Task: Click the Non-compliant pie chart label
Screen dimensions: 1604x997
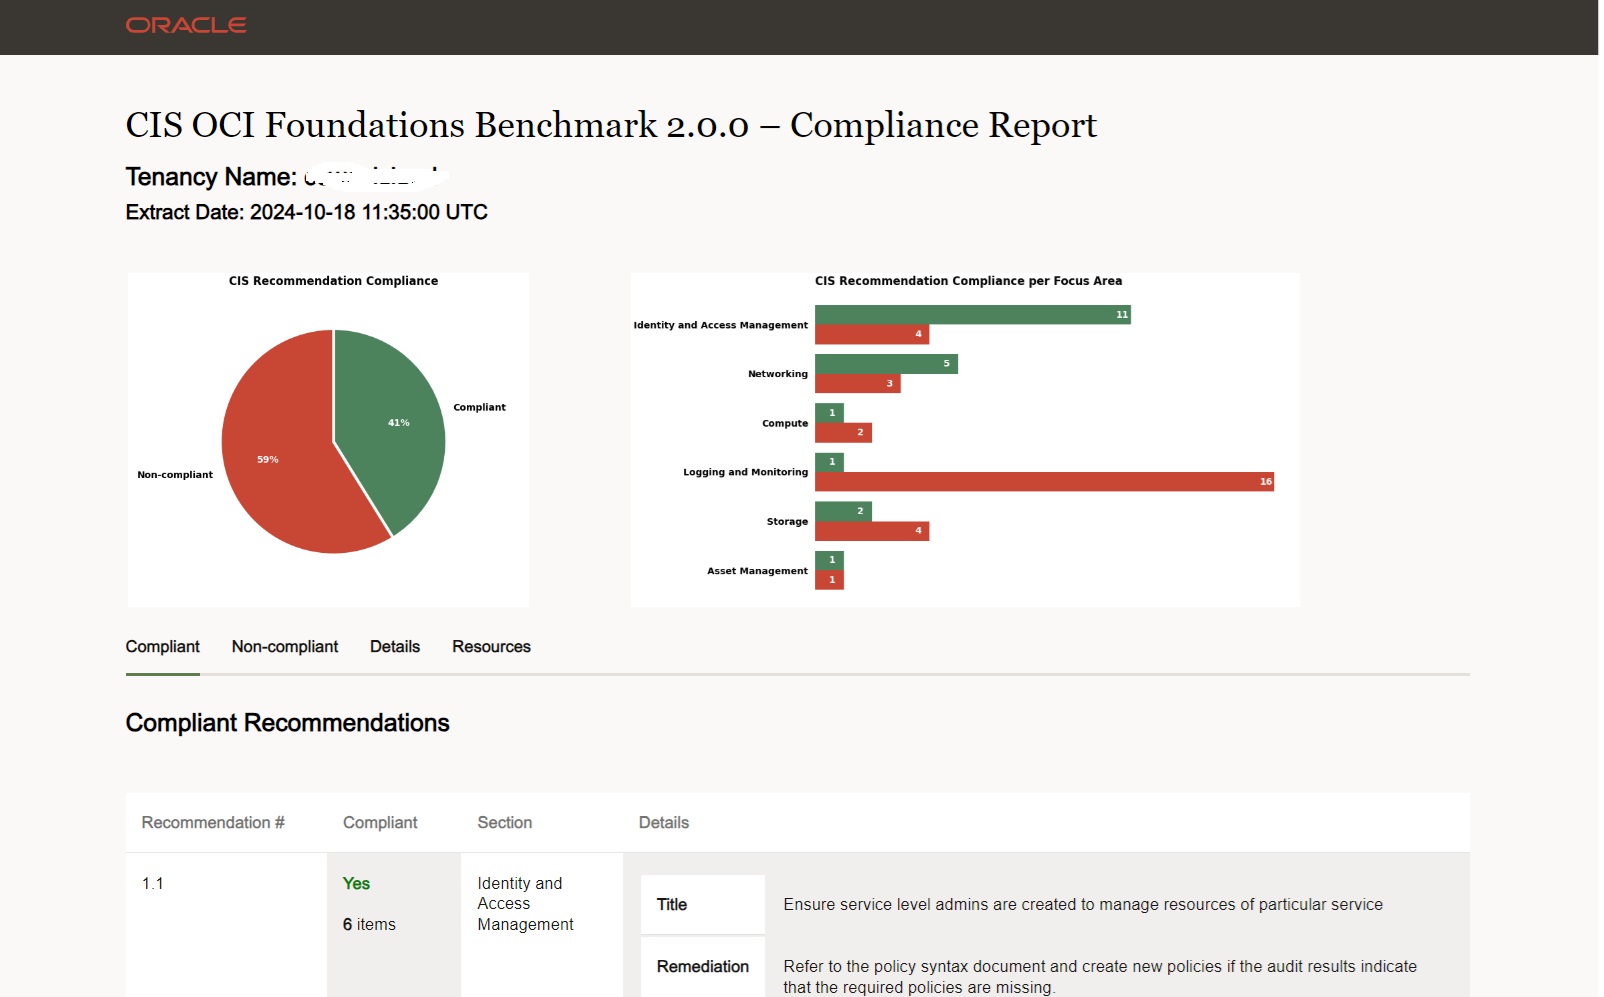Action: [x=175, y=475]
